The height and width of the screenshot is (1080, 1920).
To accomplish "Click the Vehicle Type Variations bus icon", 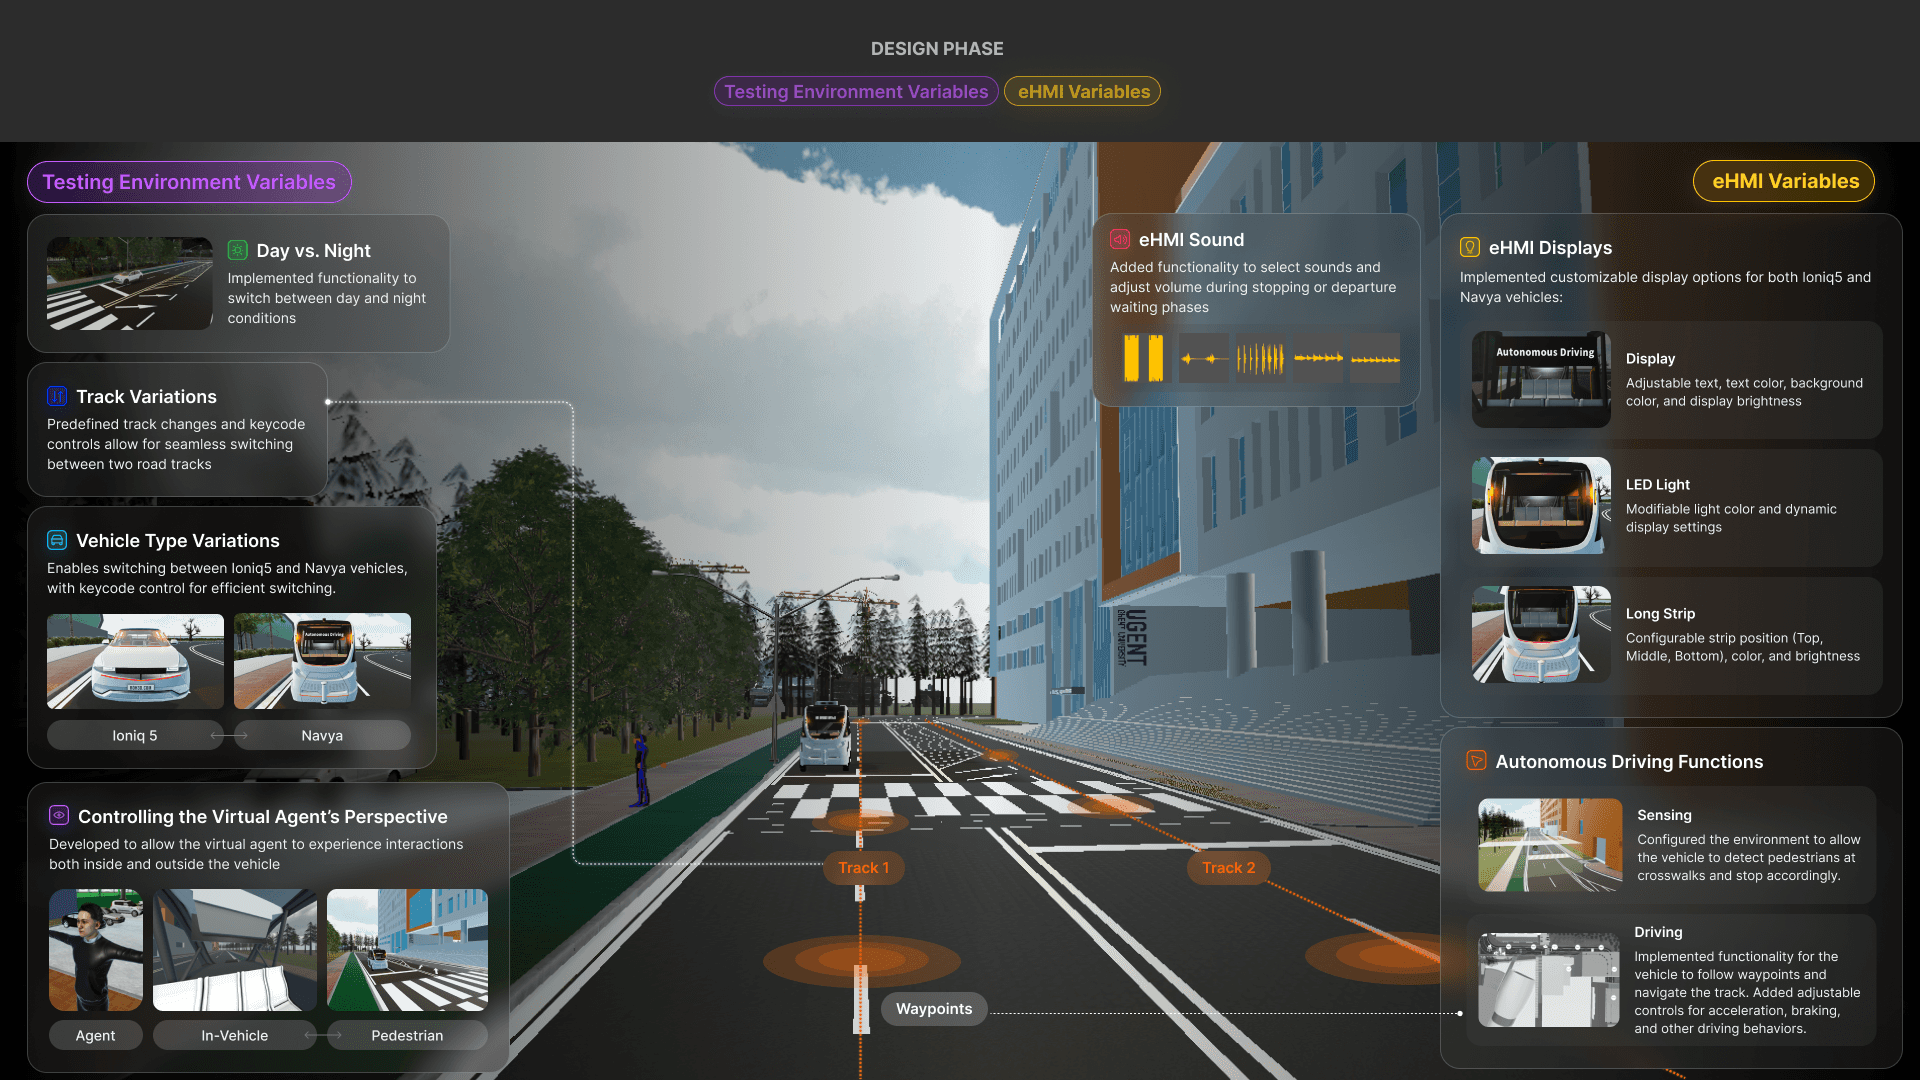I will click(x=57, y=540).
